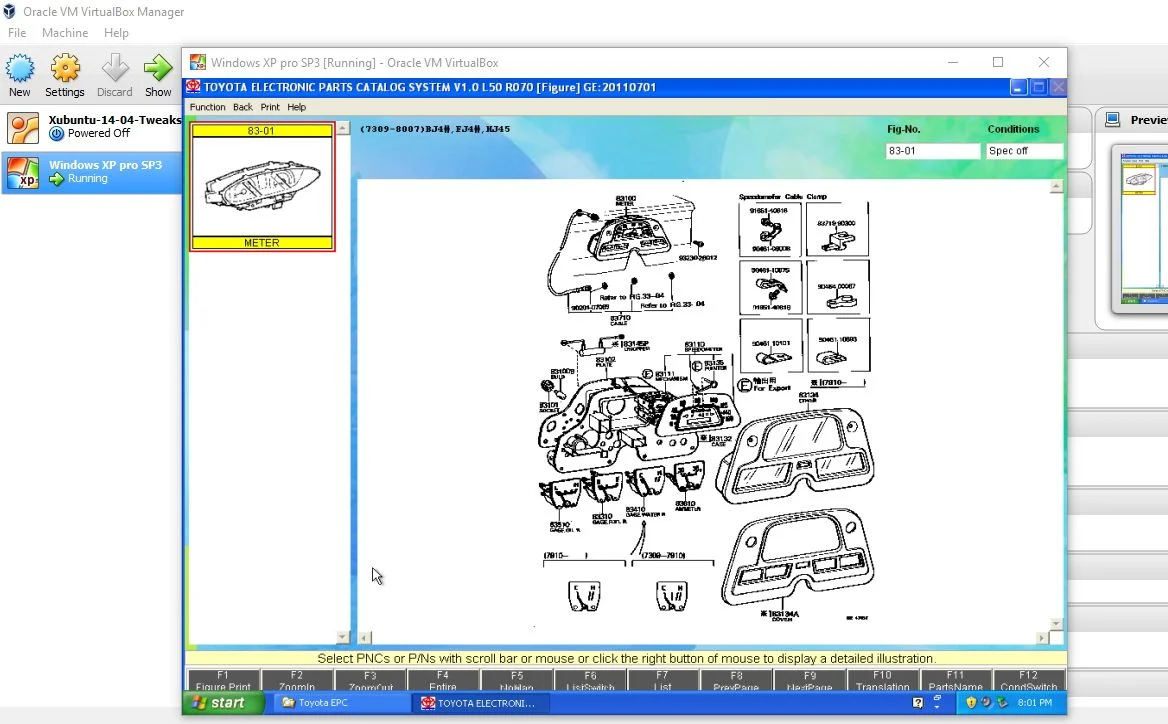The width and height of the screenshot is (1168, 724).
Task: Click the Preview panel monitor icon
Action: tap(1113, 119)
